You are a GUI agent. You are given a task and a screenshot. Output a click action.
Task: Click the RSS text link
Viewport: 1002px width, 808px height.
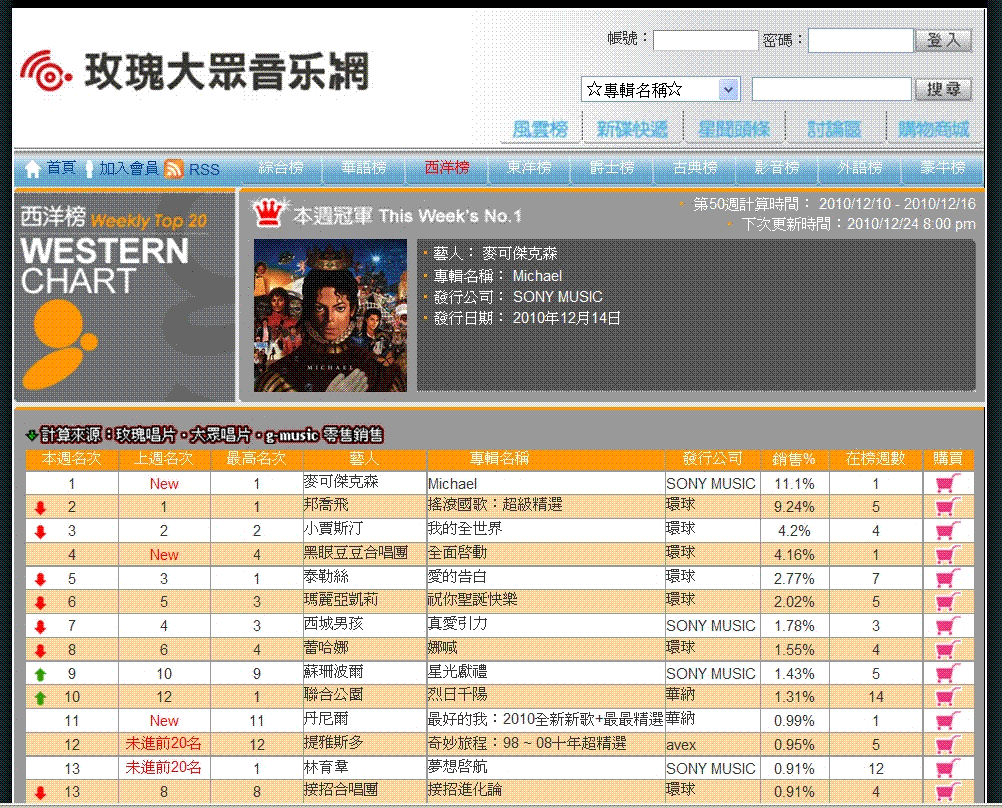(x=204, y=169)
